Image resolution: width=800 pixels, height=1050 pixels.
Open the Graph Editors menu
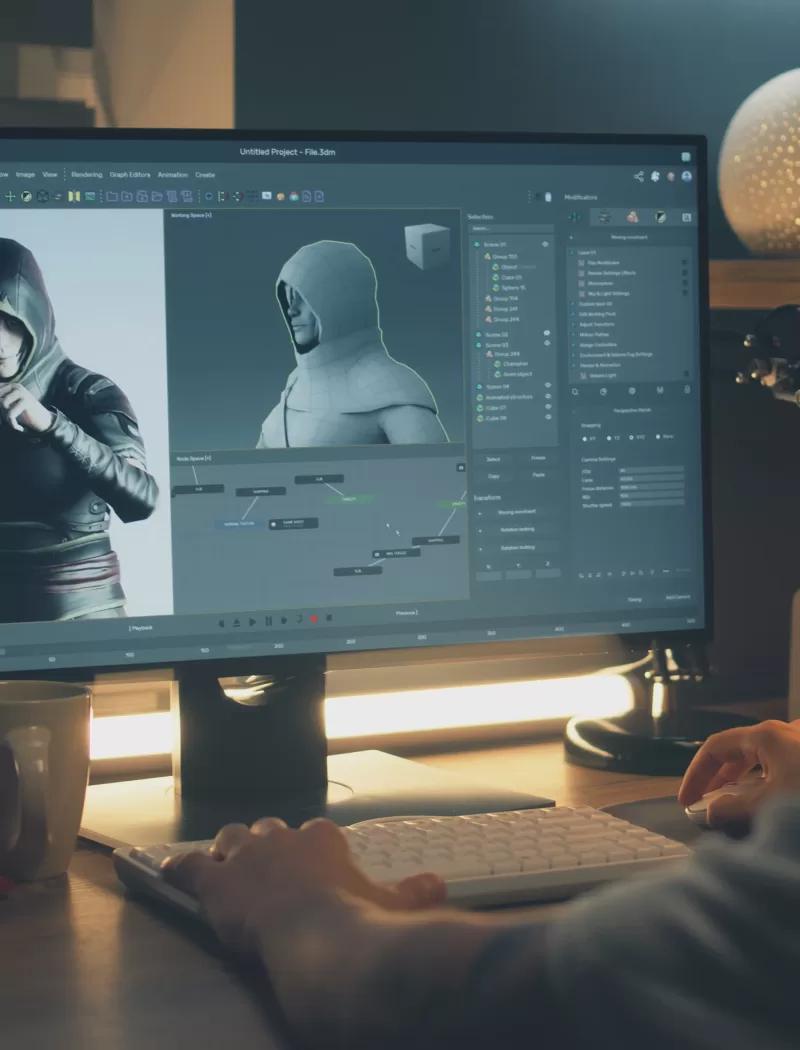click(130, 175)
